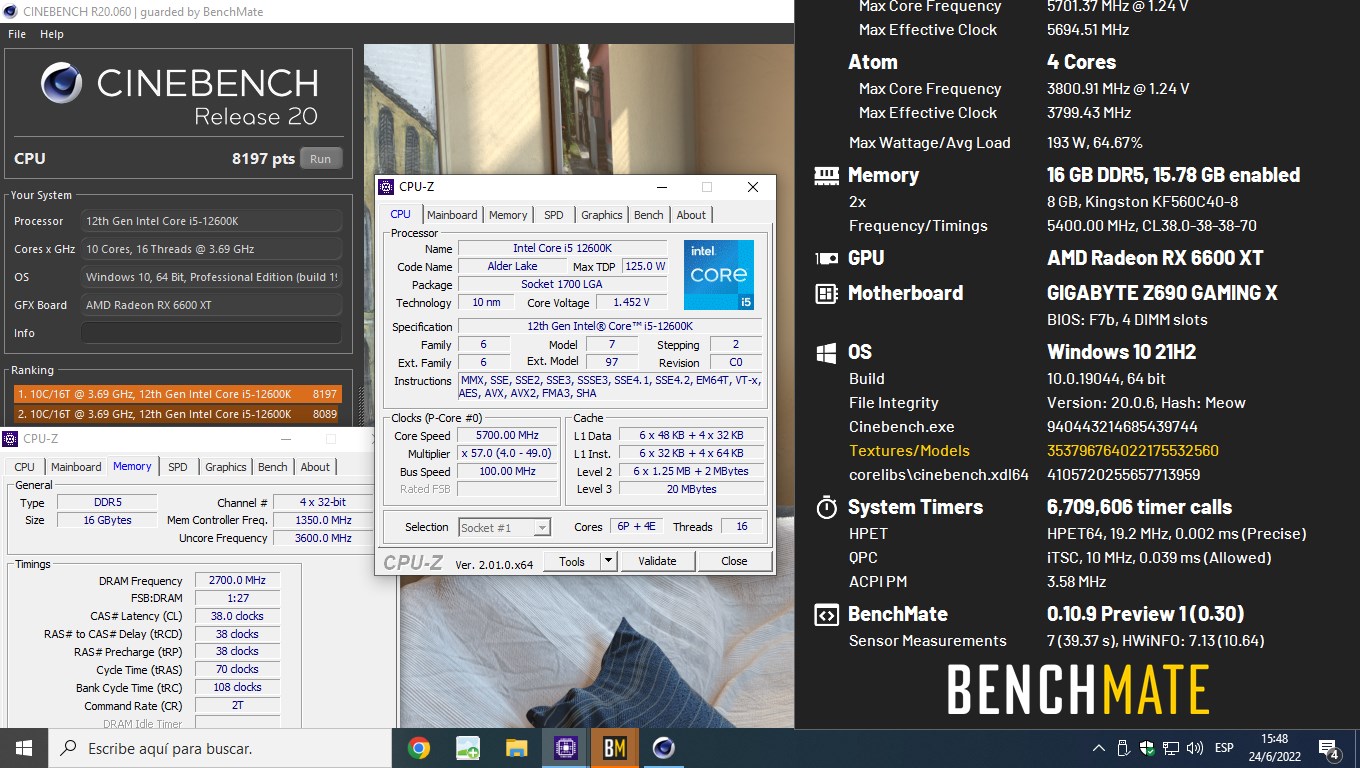1360x768 pixels.
Task: Click the volume tray icon
Action: pyautogui.click(x=1194, y=748)
